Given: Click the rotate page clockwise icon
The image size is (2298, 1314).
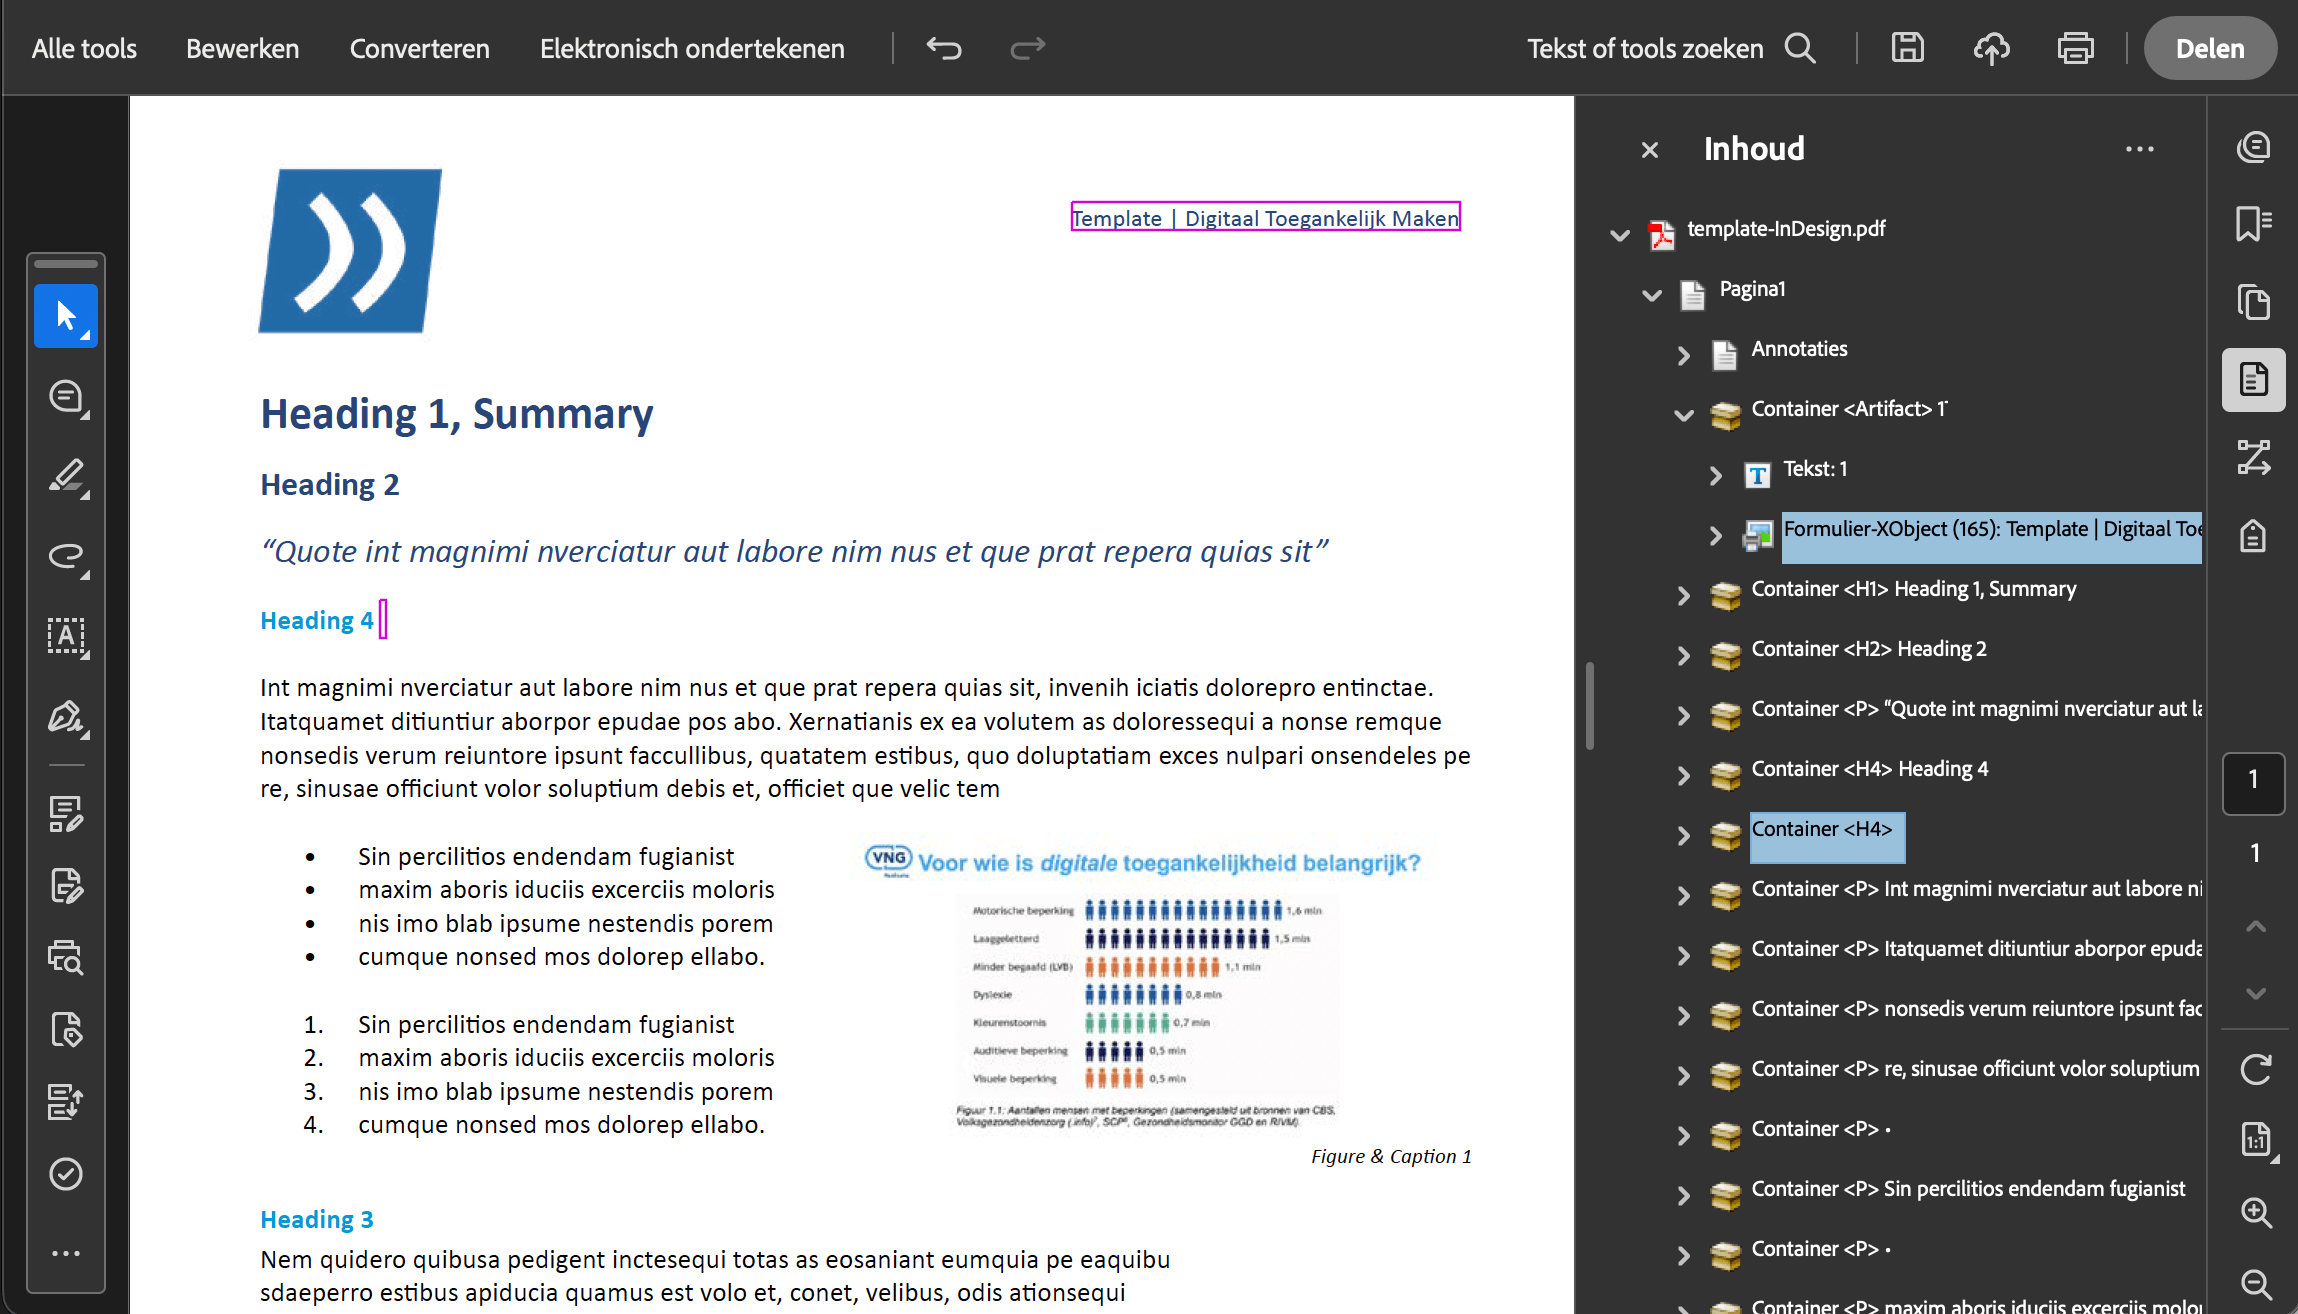Looking at the screenshot, I should click(2255, 1069).
